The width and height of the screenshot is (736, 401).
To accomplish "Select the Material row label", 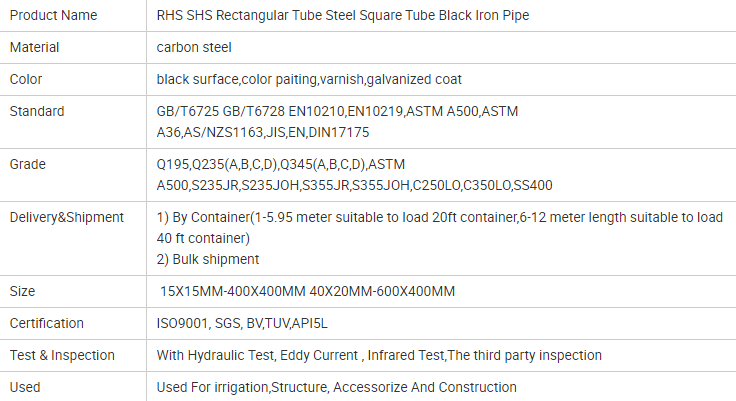I will tap(34, 47).
